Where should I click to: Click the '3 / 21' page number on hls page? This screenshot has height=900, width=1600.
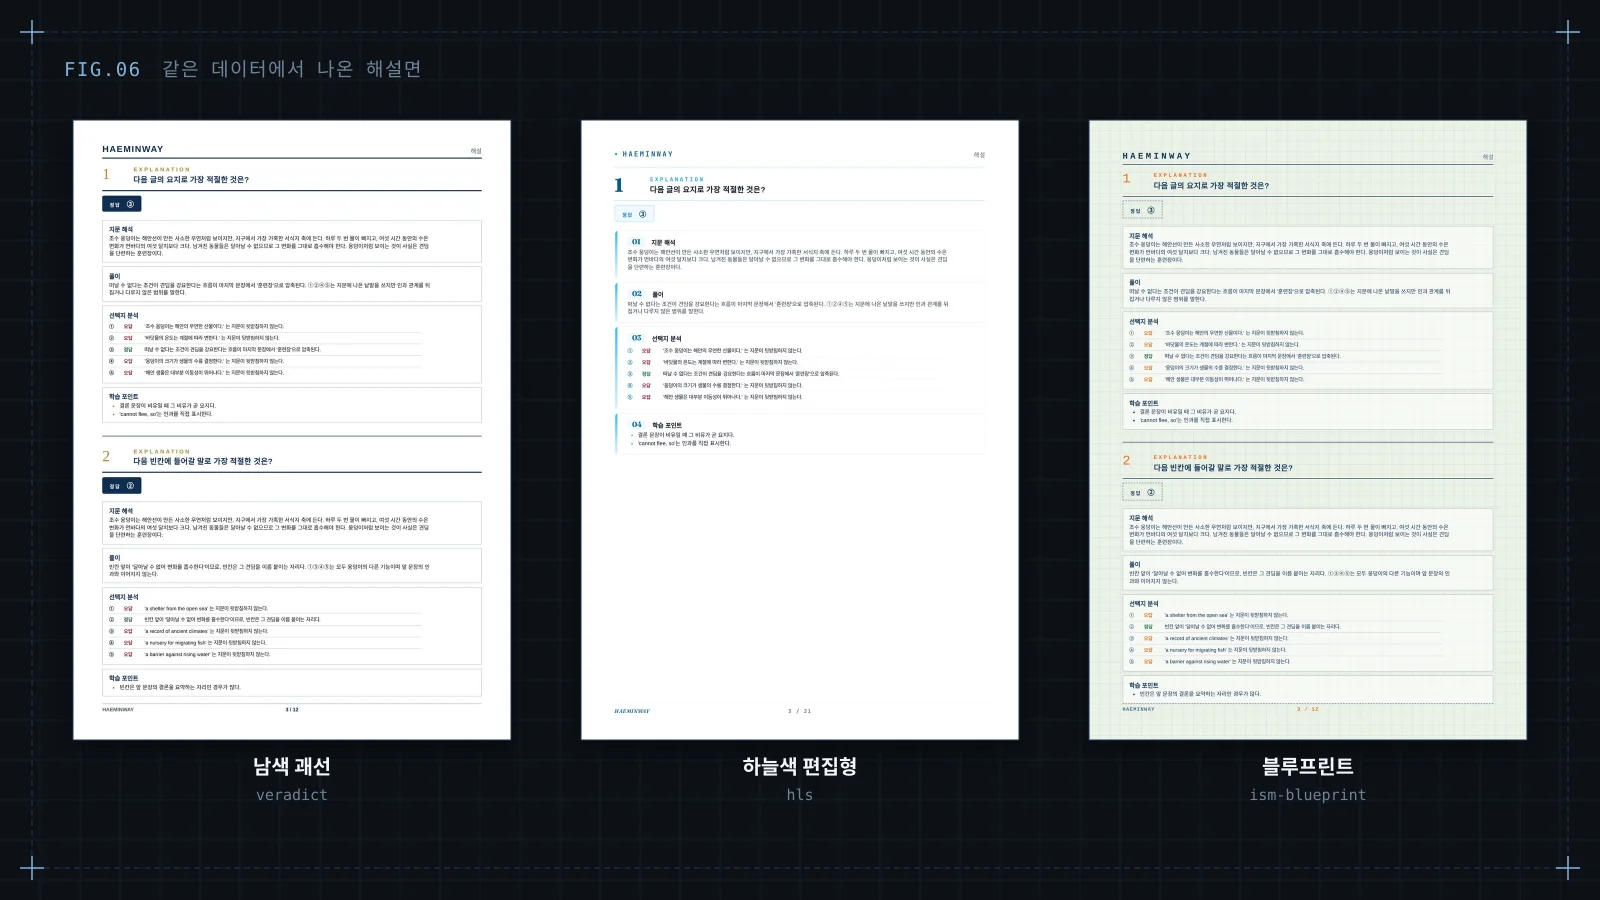[x=800, y=711]
